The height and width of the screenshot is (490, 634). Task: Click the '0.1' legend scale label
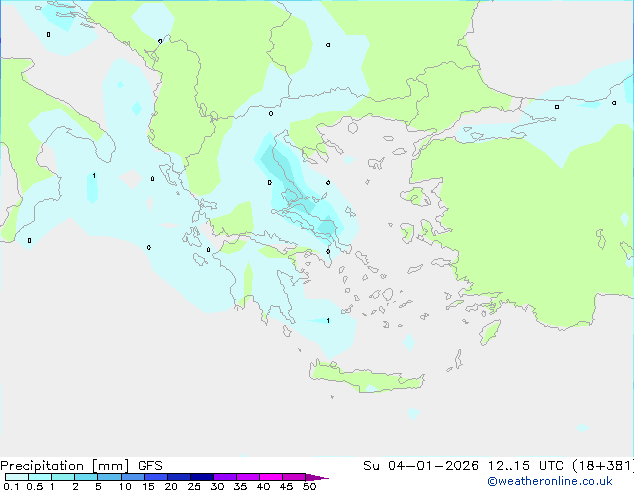click(x=11, y=486)
